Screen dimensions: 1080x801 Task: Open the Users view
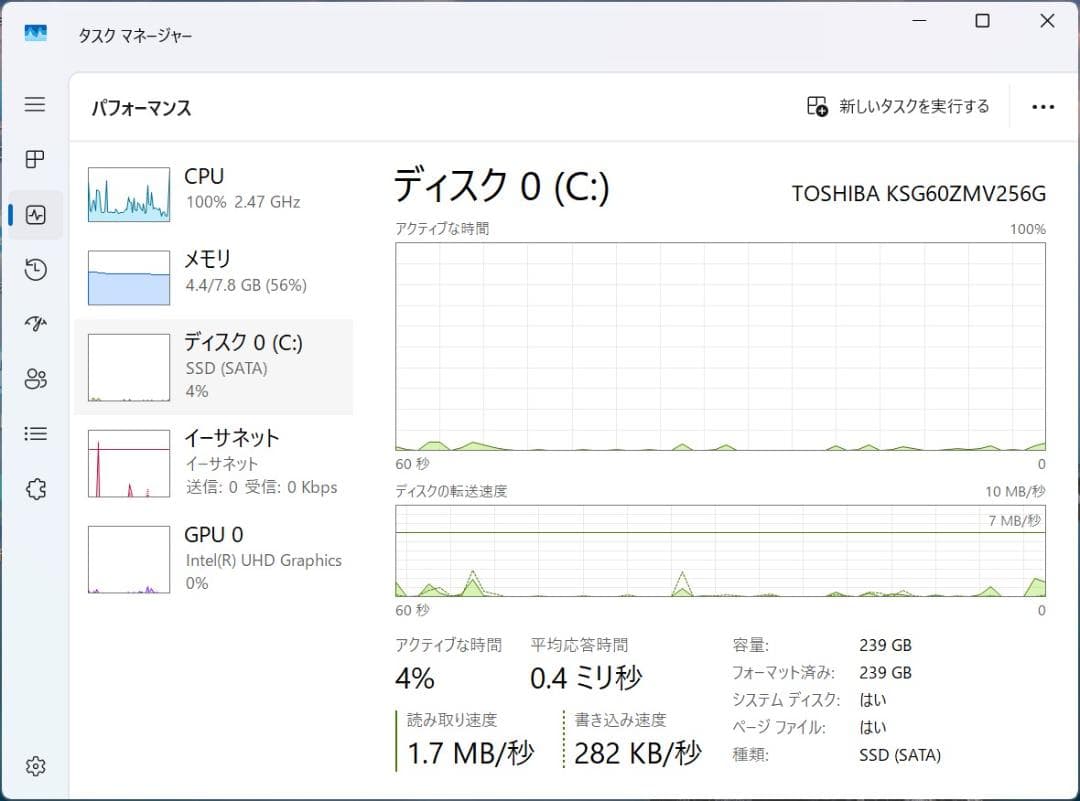point(35,379)
